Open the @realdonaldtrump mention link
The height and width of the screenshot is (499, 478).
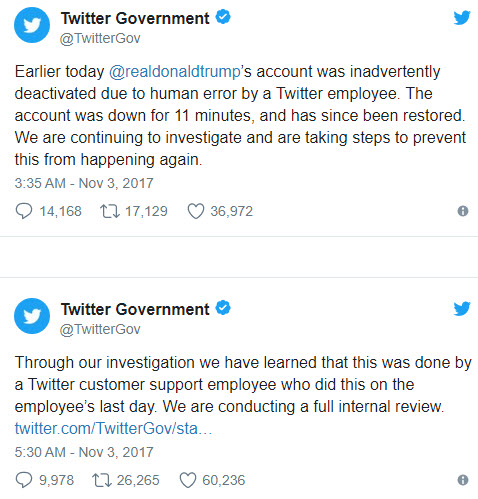[x=175, y=72]
